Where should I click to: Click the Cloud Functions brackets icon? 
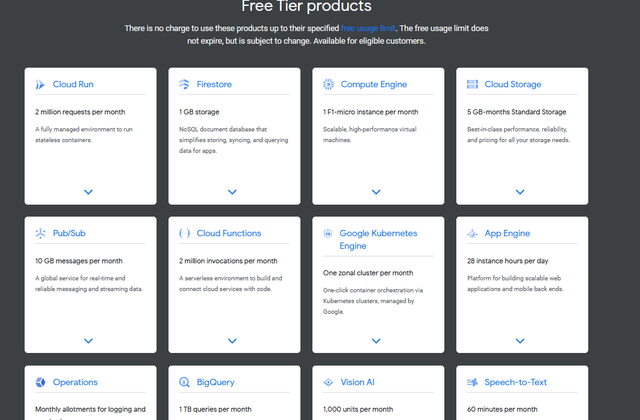184,233
